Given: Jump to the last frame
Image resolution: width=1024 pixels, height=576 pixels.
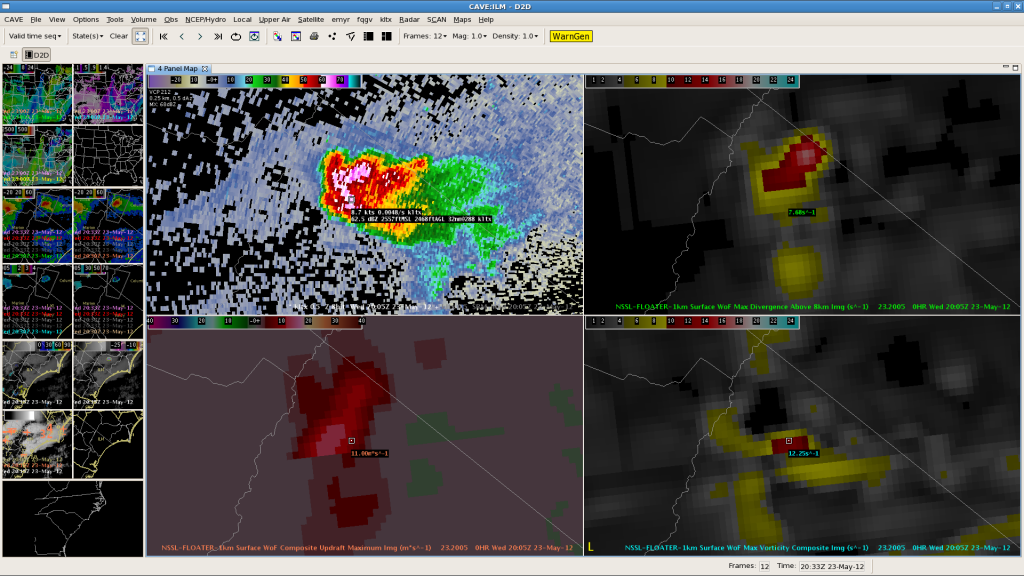Looking at the screenshot, I should coord(218,36).
